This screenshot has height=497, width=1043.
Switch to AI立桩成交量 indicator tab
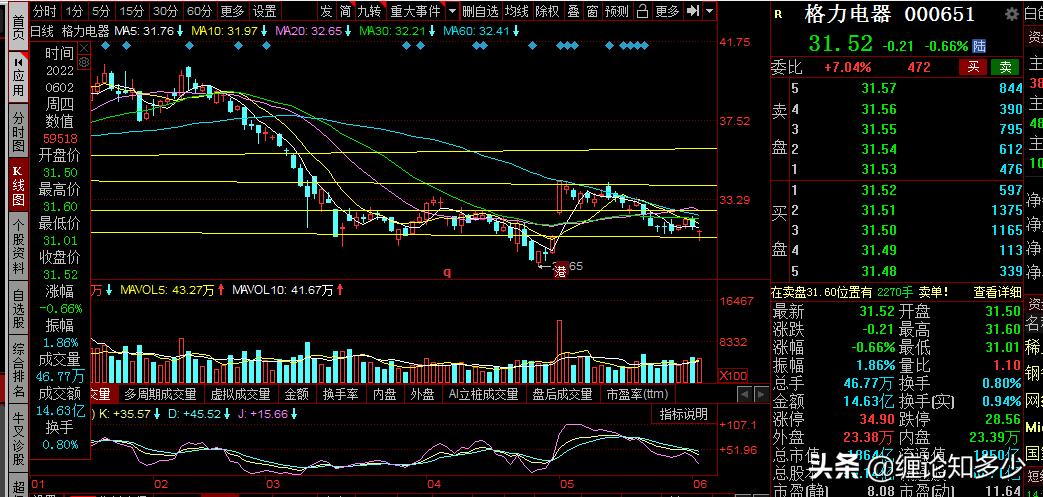pyautogui.click(x=484, y=394)
